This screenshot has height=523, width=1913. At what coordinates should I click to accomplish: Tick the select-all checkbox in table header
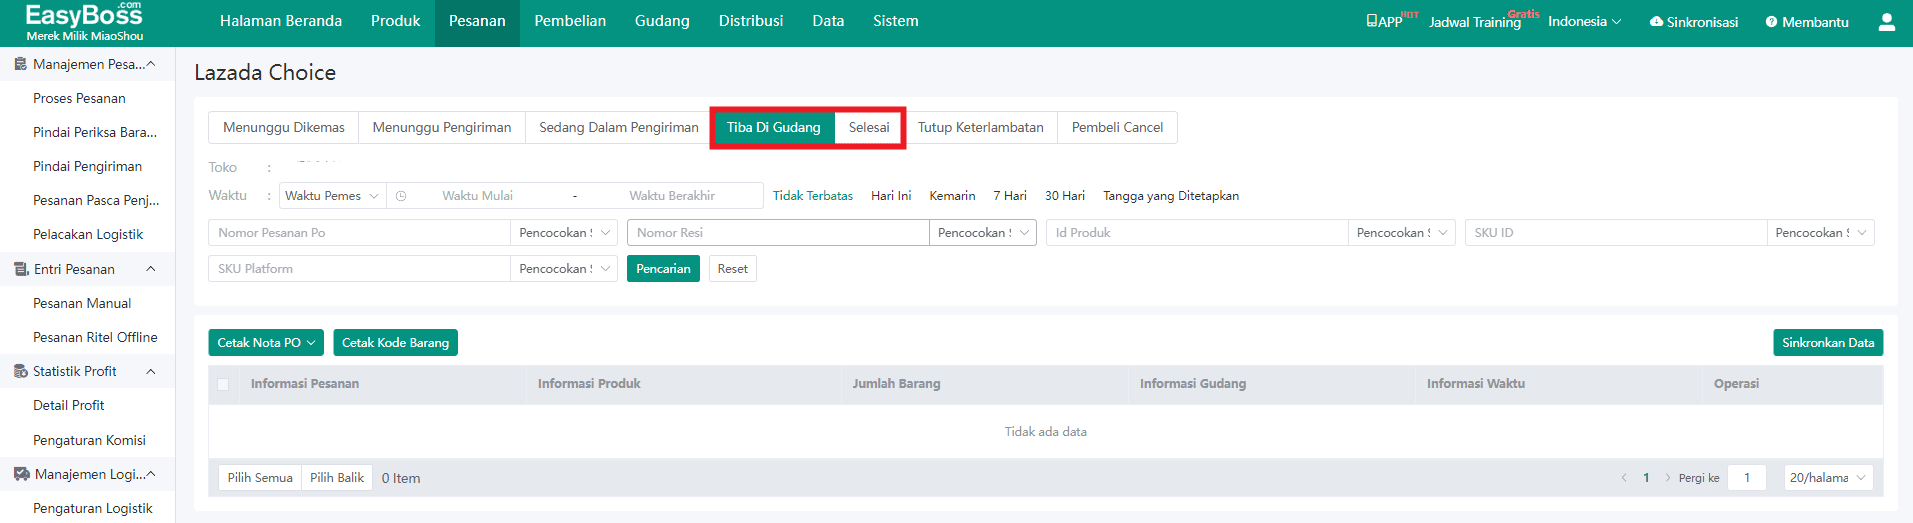[223, 384]
